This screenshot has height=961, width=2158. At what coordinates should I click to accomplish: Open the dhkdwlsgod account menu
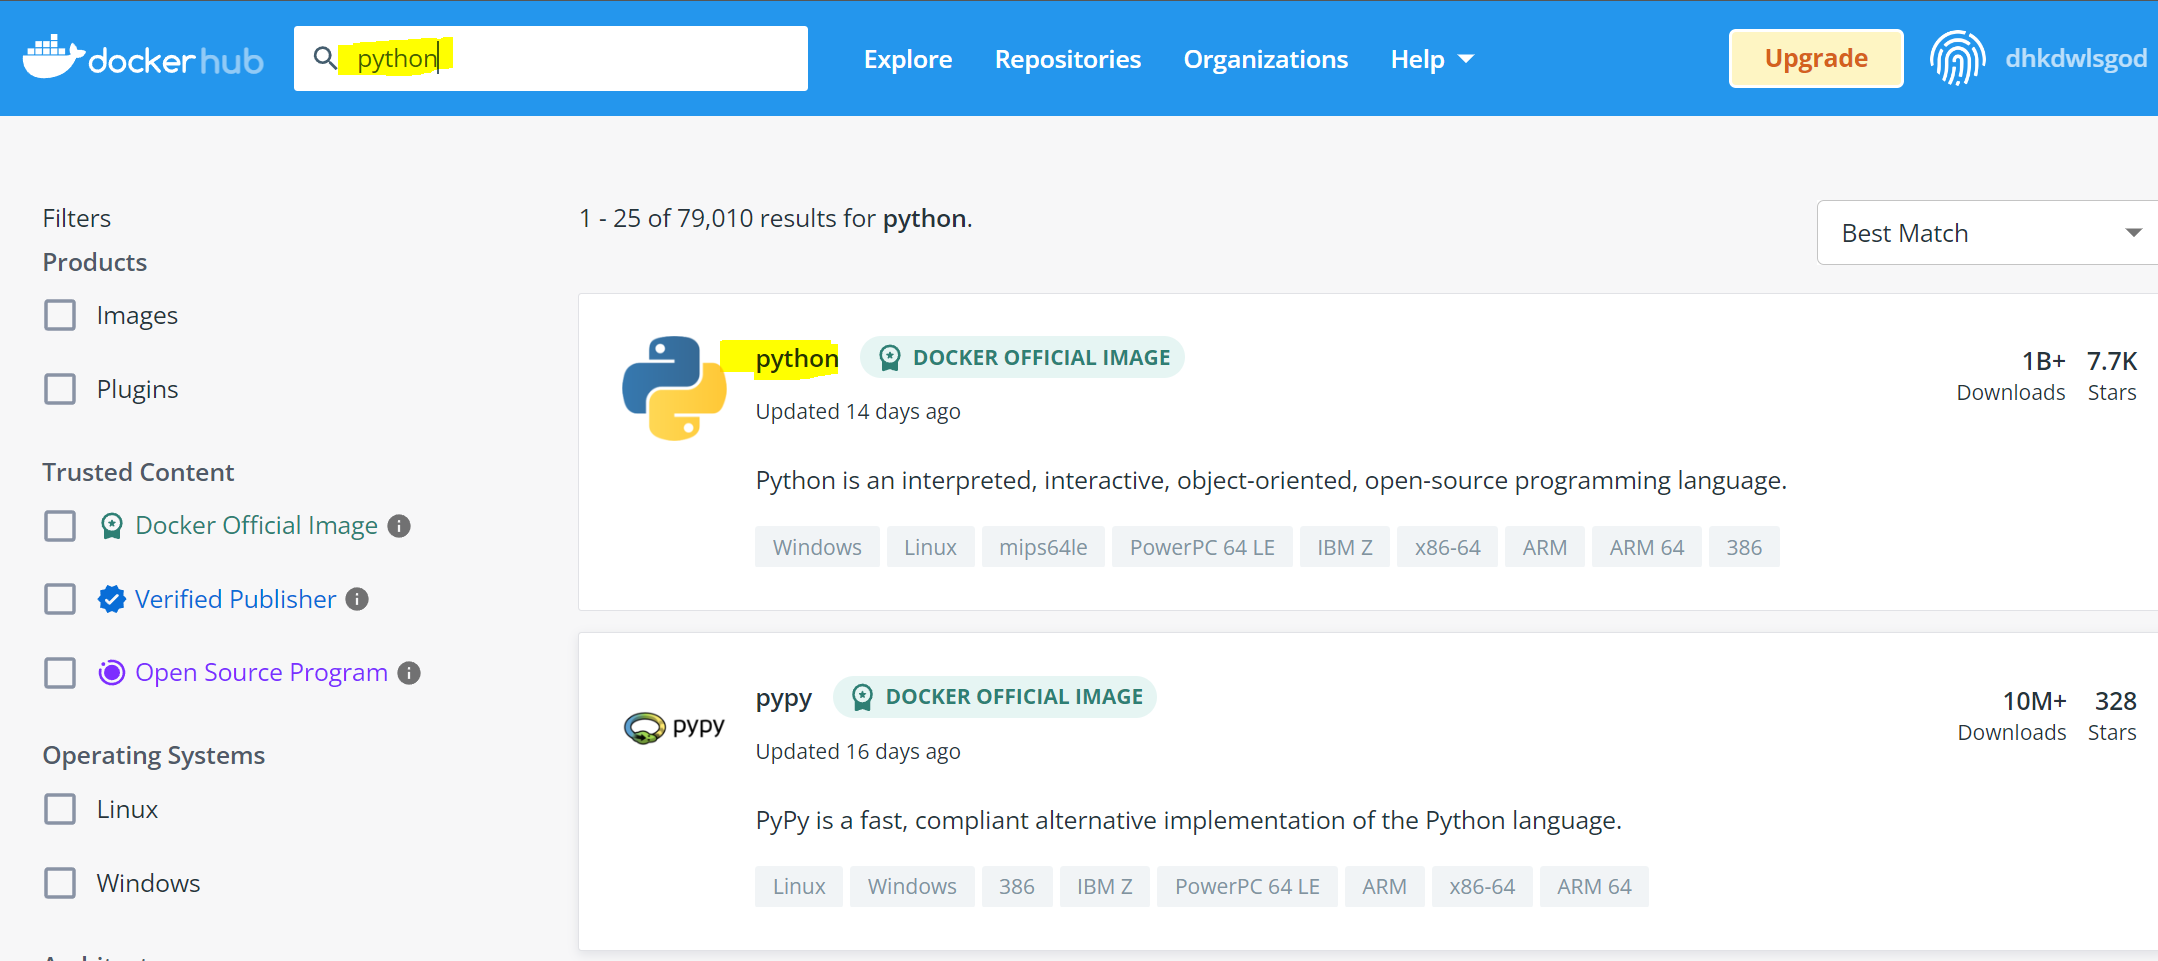(x=2076, y=58)
